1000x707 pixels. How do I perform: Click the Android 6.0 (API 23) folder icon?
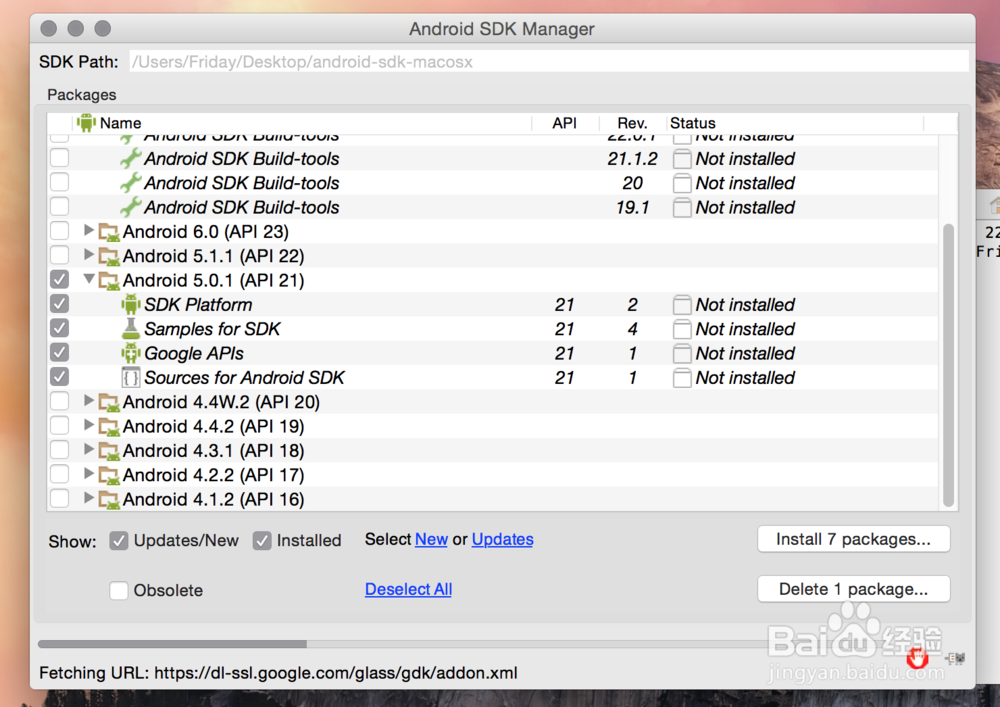click(x=109, y=232)
